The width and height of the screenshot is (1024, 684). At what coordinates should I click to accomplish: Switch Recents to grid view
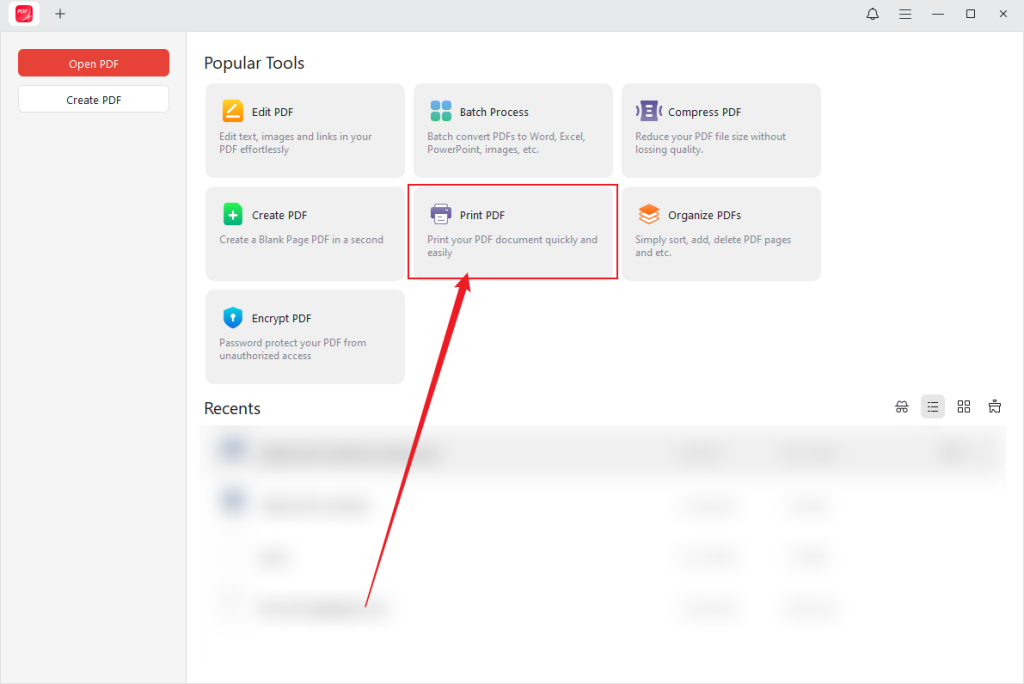(963, 406)
